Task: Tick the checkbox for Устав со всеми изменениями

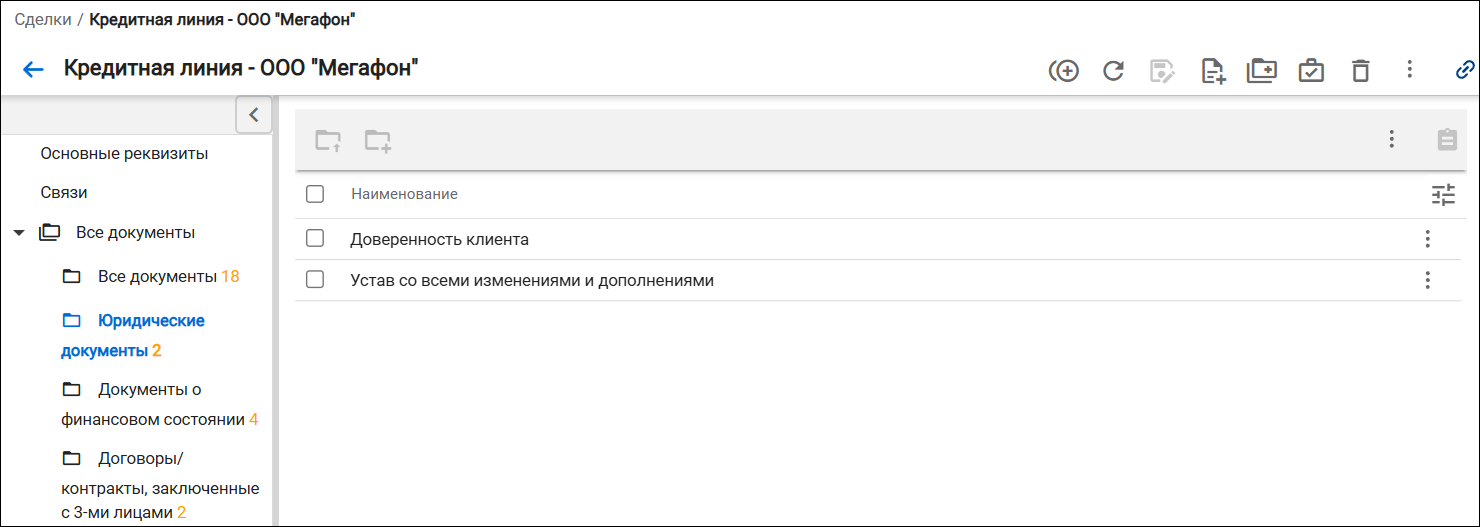Action: pyautogui.click(x=315, y=280)
